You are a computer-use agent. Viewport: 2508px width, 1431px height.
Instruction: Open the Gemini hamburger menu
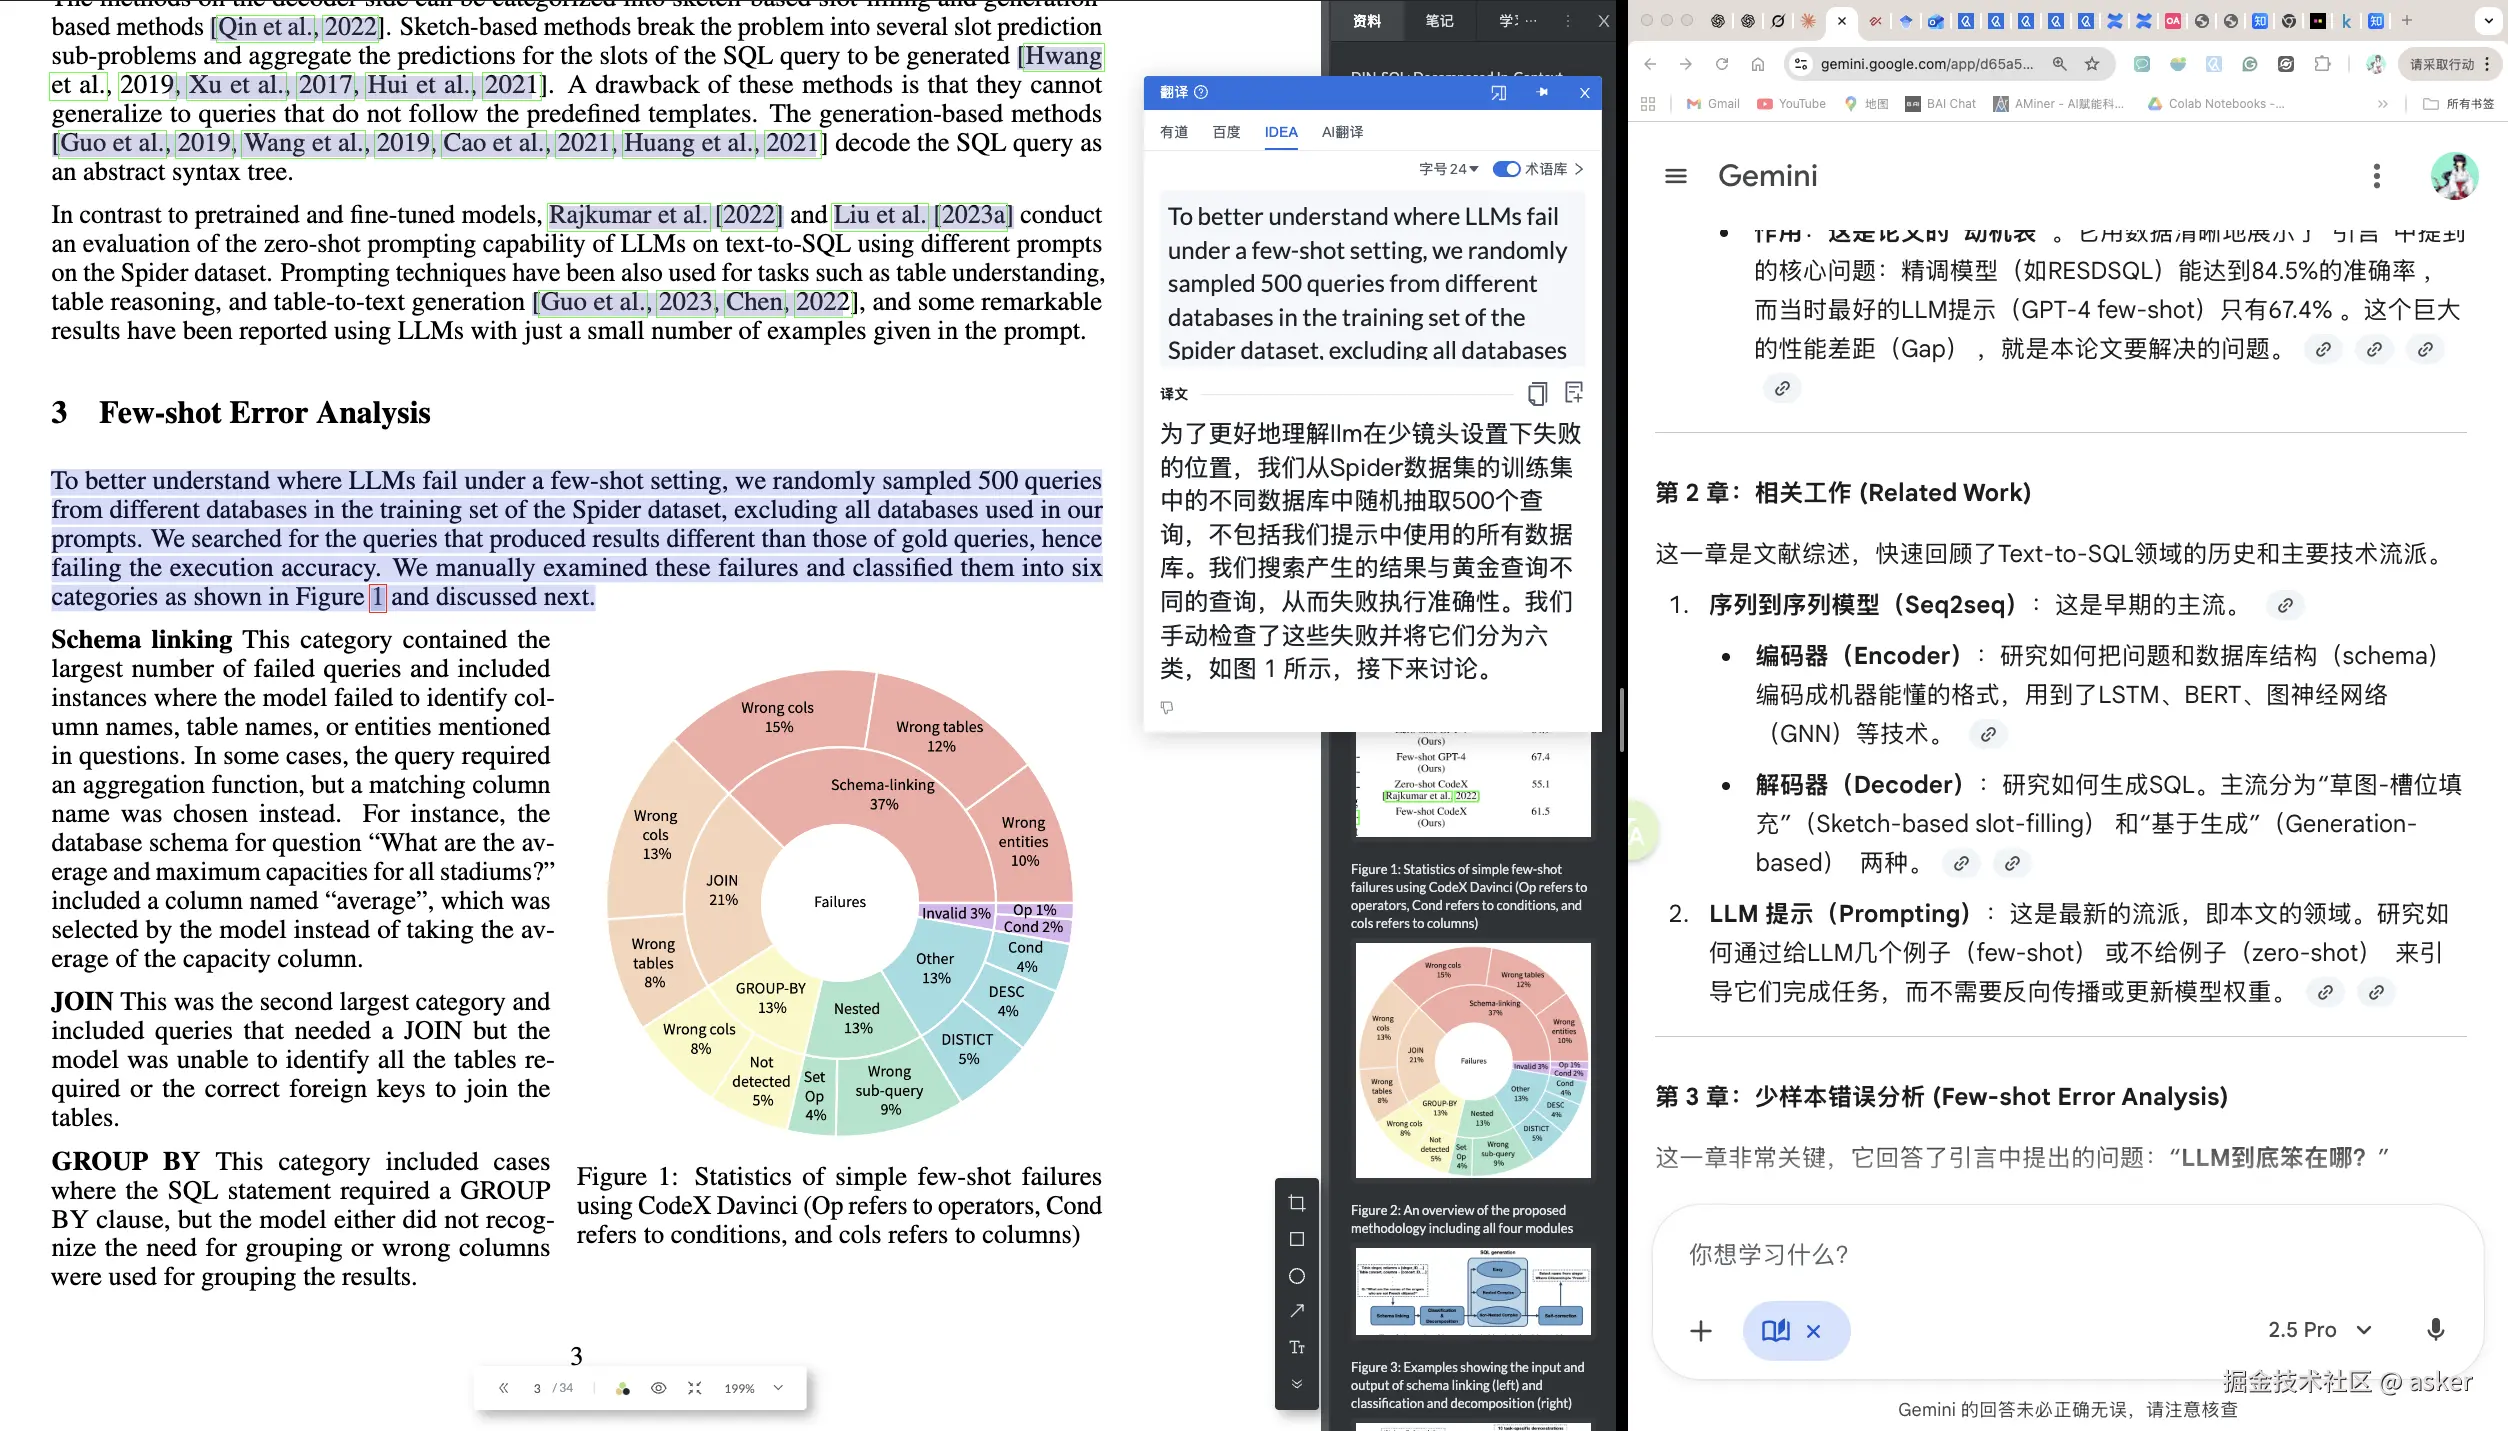[x=1675, y=176]
